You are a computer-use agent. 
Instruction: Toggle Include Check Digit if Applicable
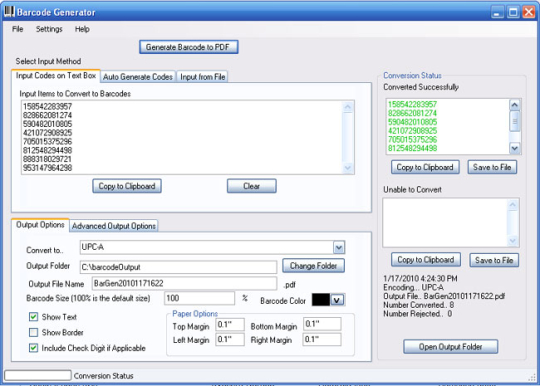(33, 348)
